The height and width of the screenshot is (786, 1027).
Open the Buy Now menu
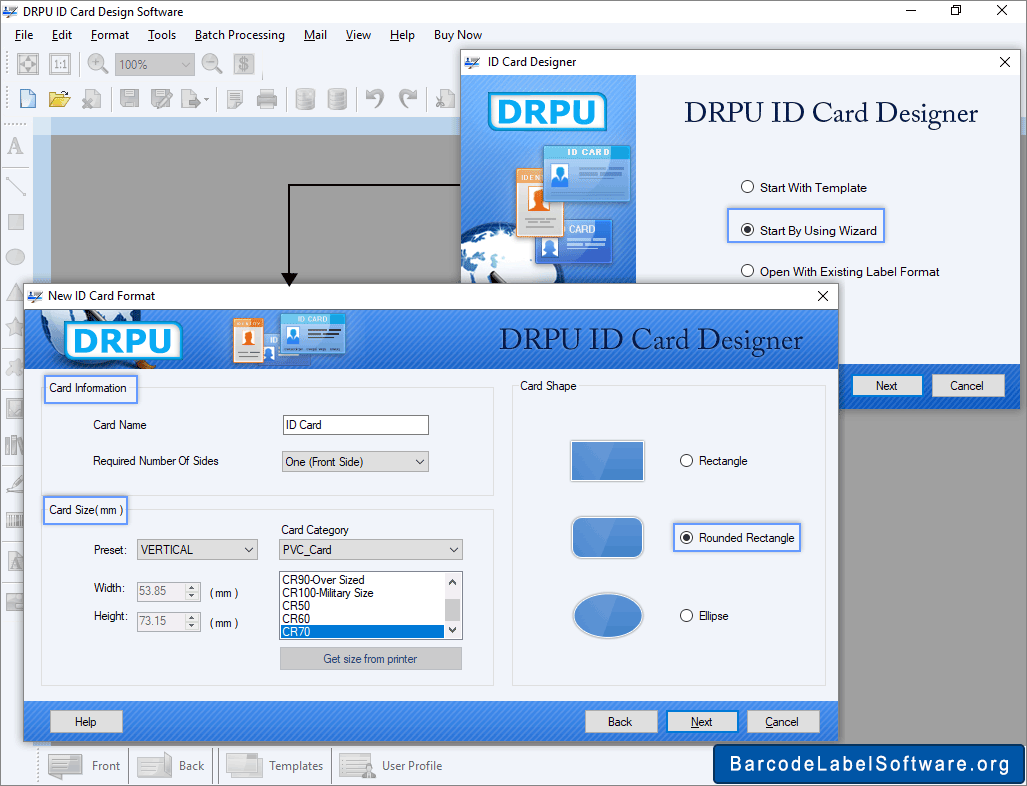click(x=457, y=35)
